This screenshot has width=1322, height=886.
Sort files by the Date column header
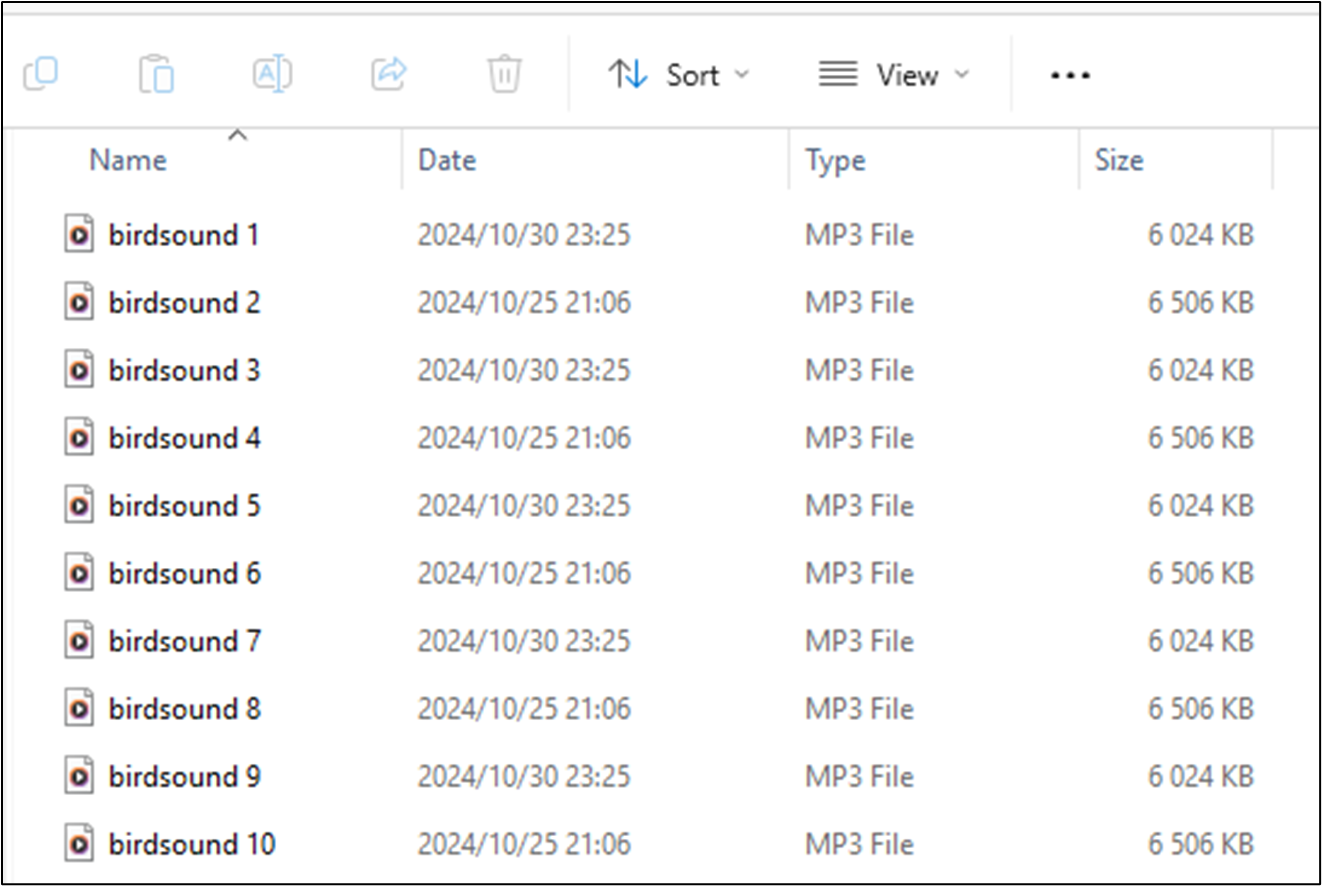coord(447,160)
